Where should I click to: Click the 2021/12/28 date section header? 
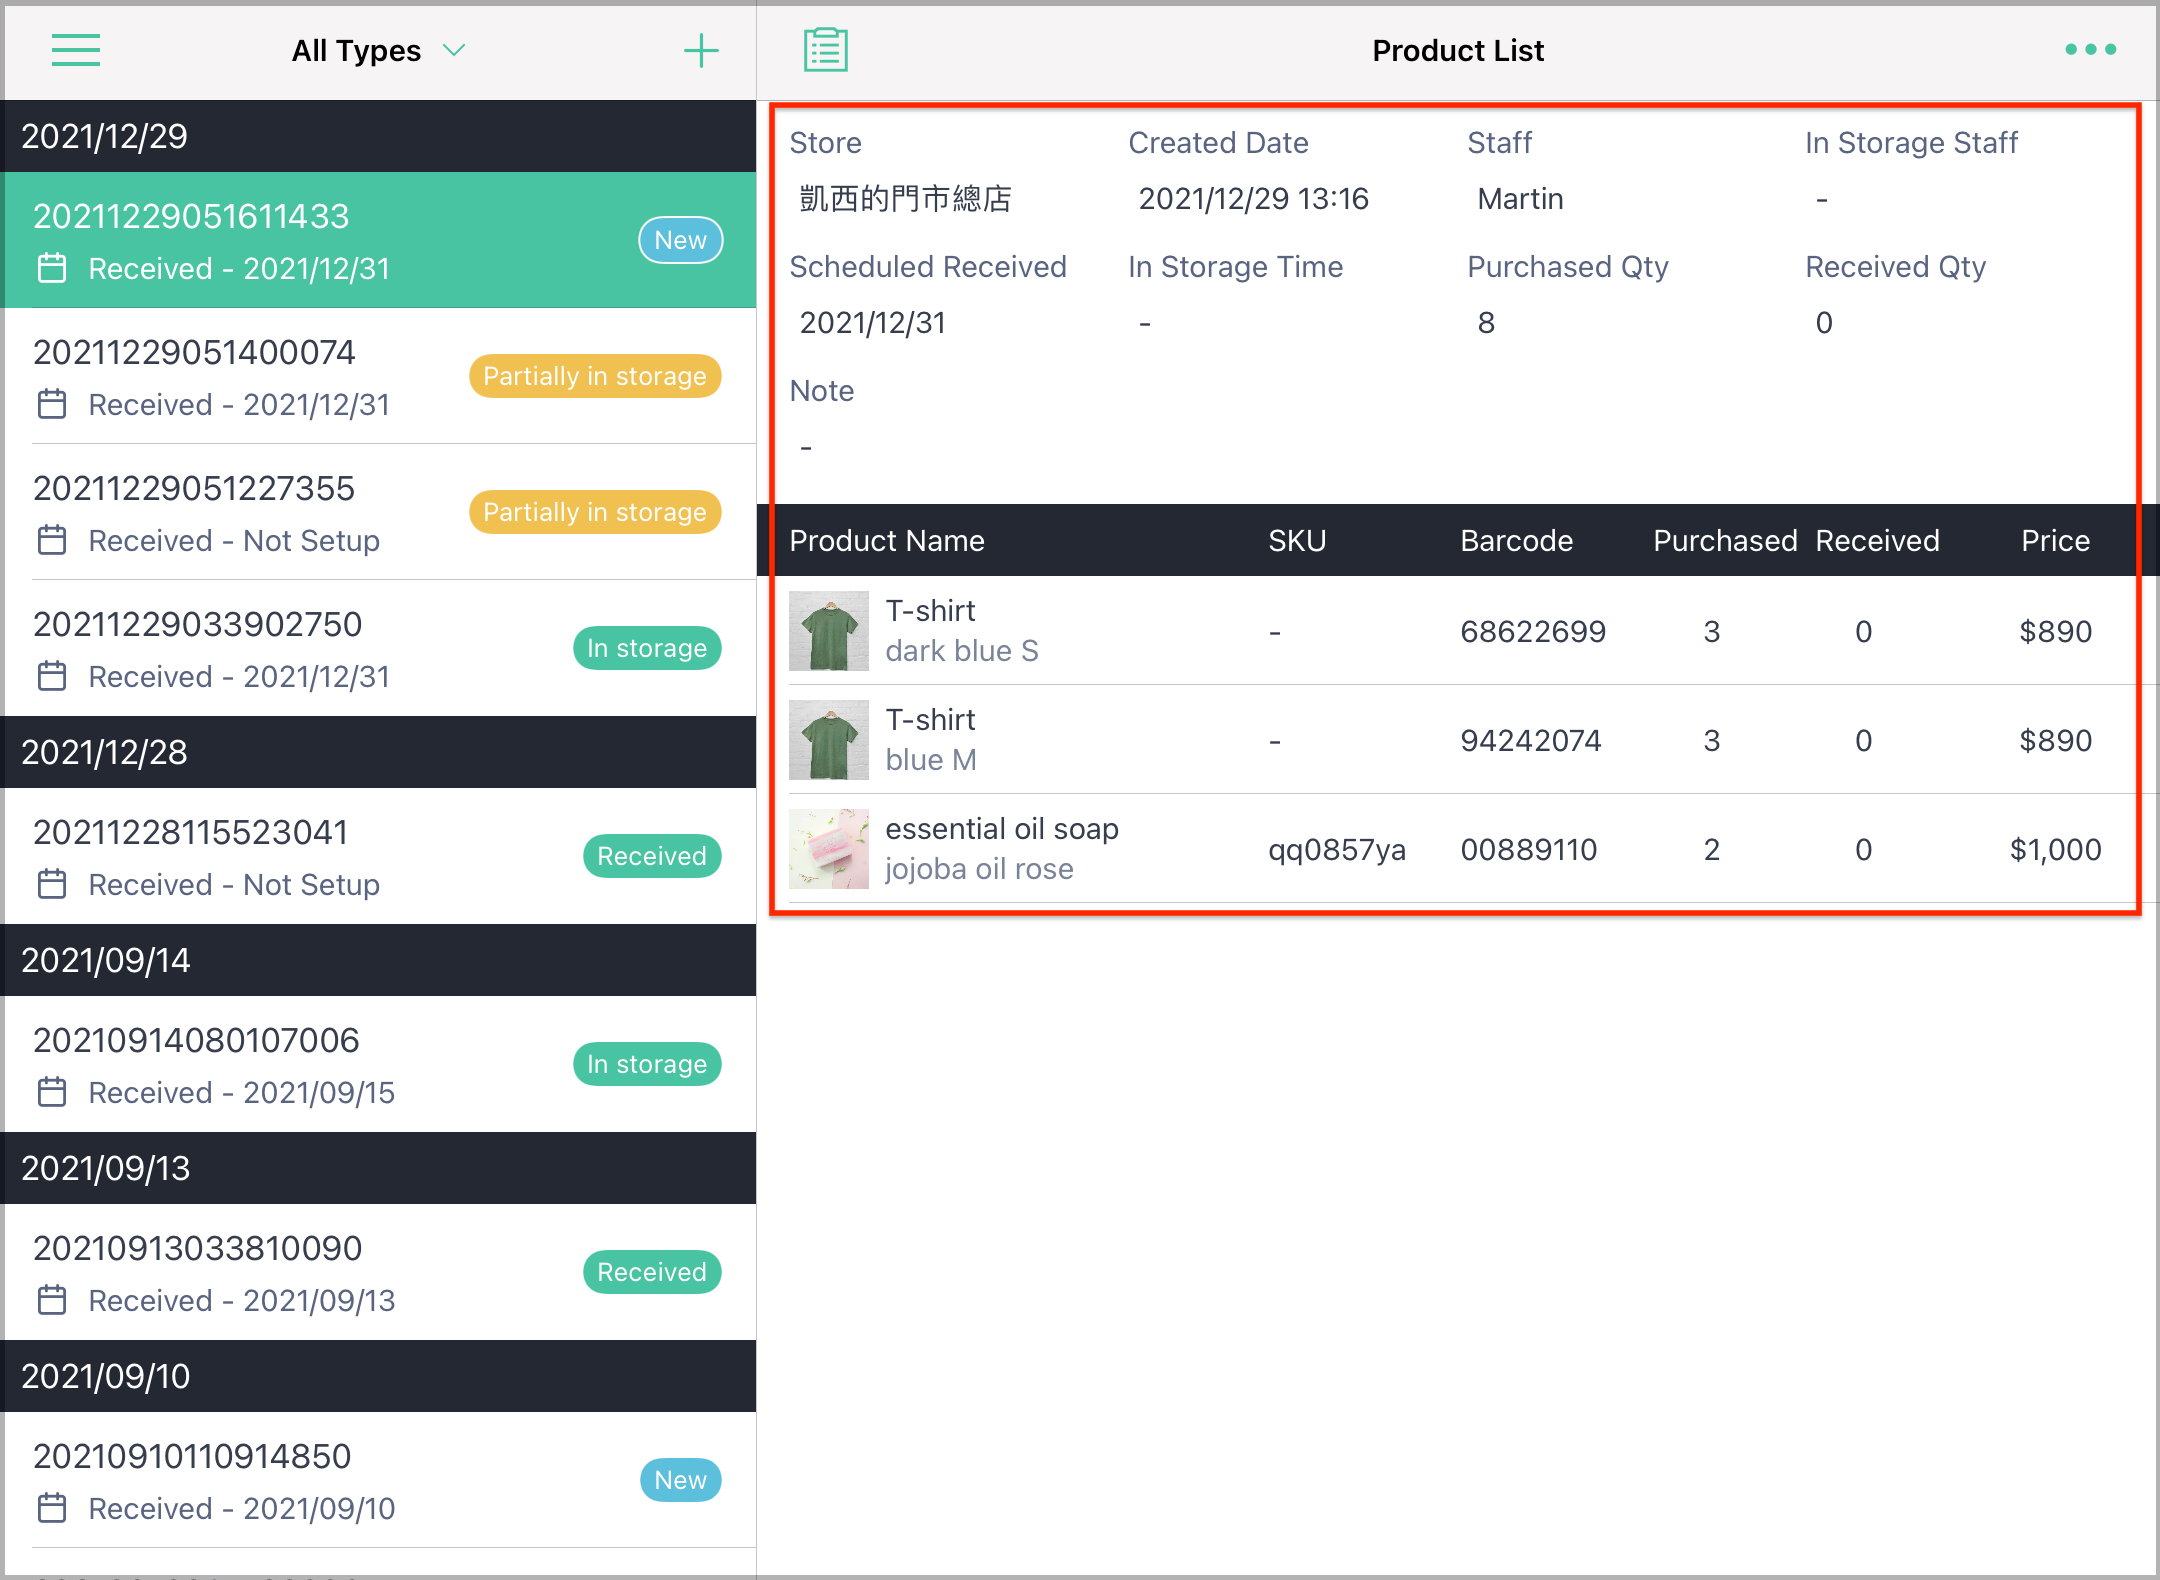[x=380, y=752]
